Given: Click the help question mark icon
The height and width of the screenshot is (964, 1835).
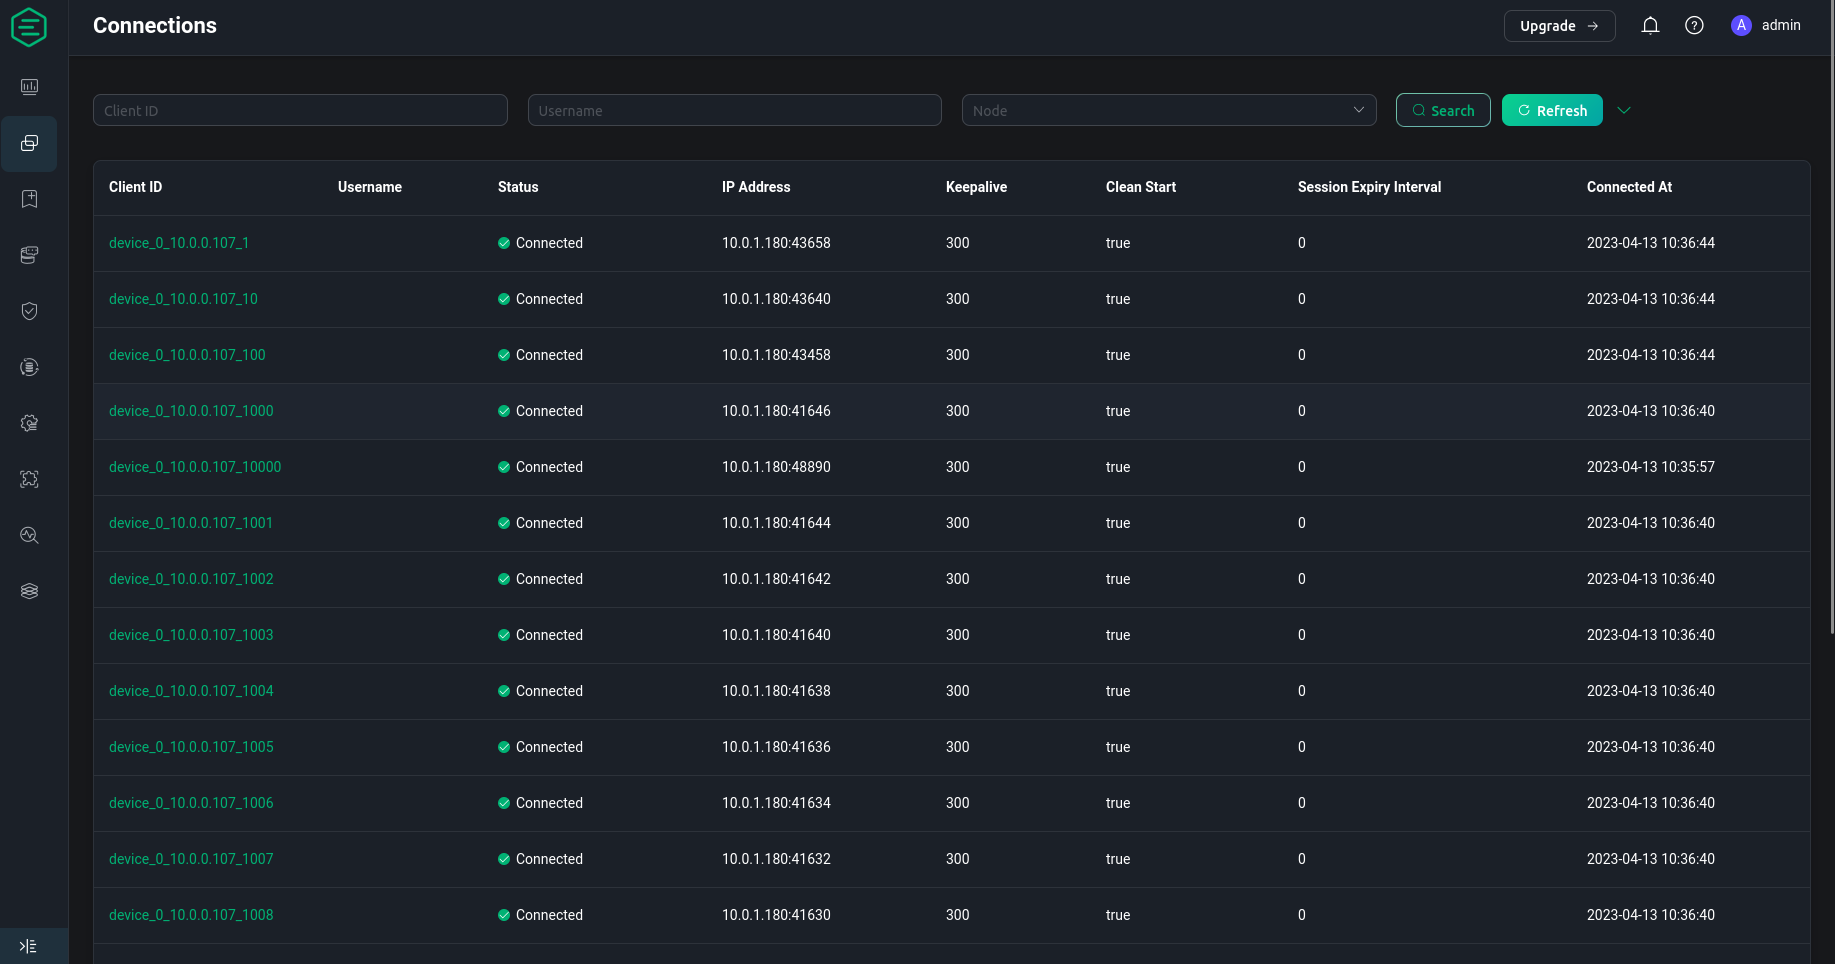Looking at the screenshot, I should (1695, 25).
